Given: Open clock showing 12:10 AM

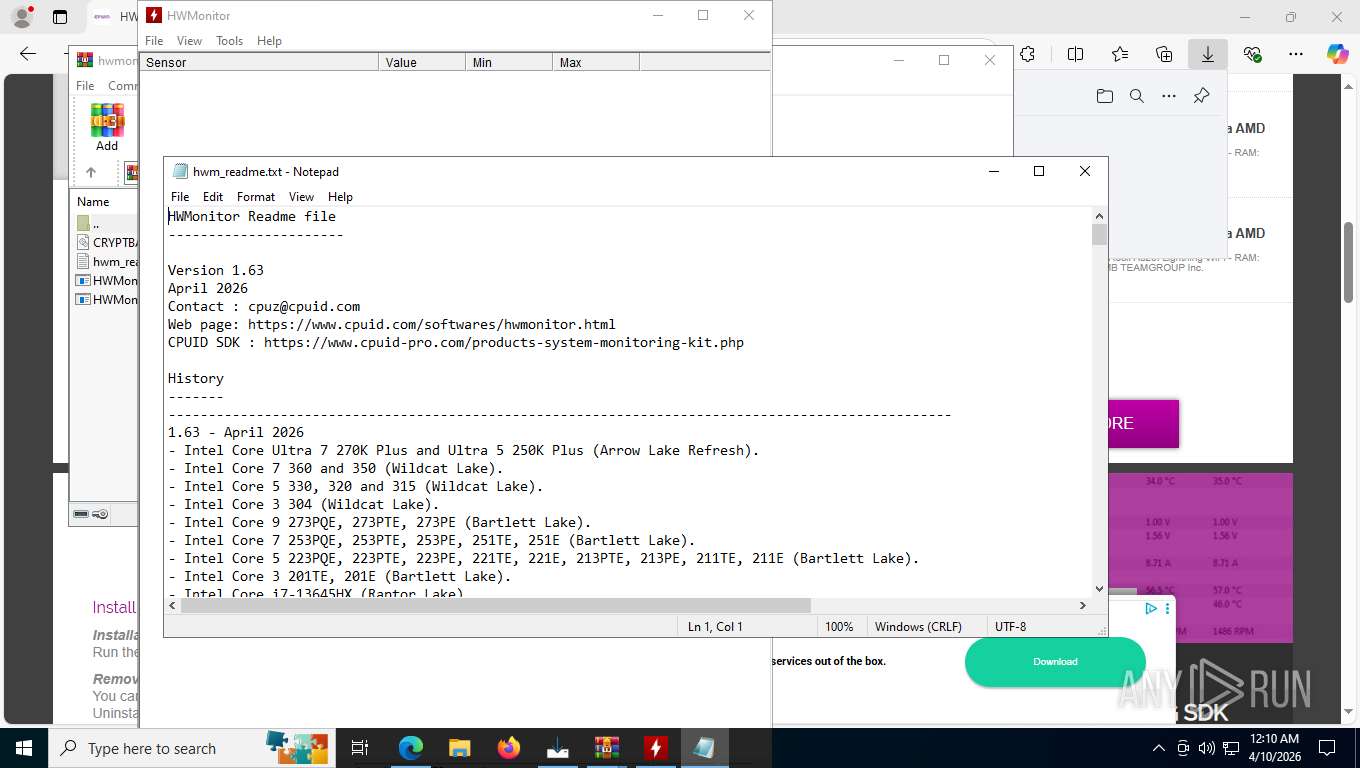Looking at the screenshot, I should (x=1273, y=748).
